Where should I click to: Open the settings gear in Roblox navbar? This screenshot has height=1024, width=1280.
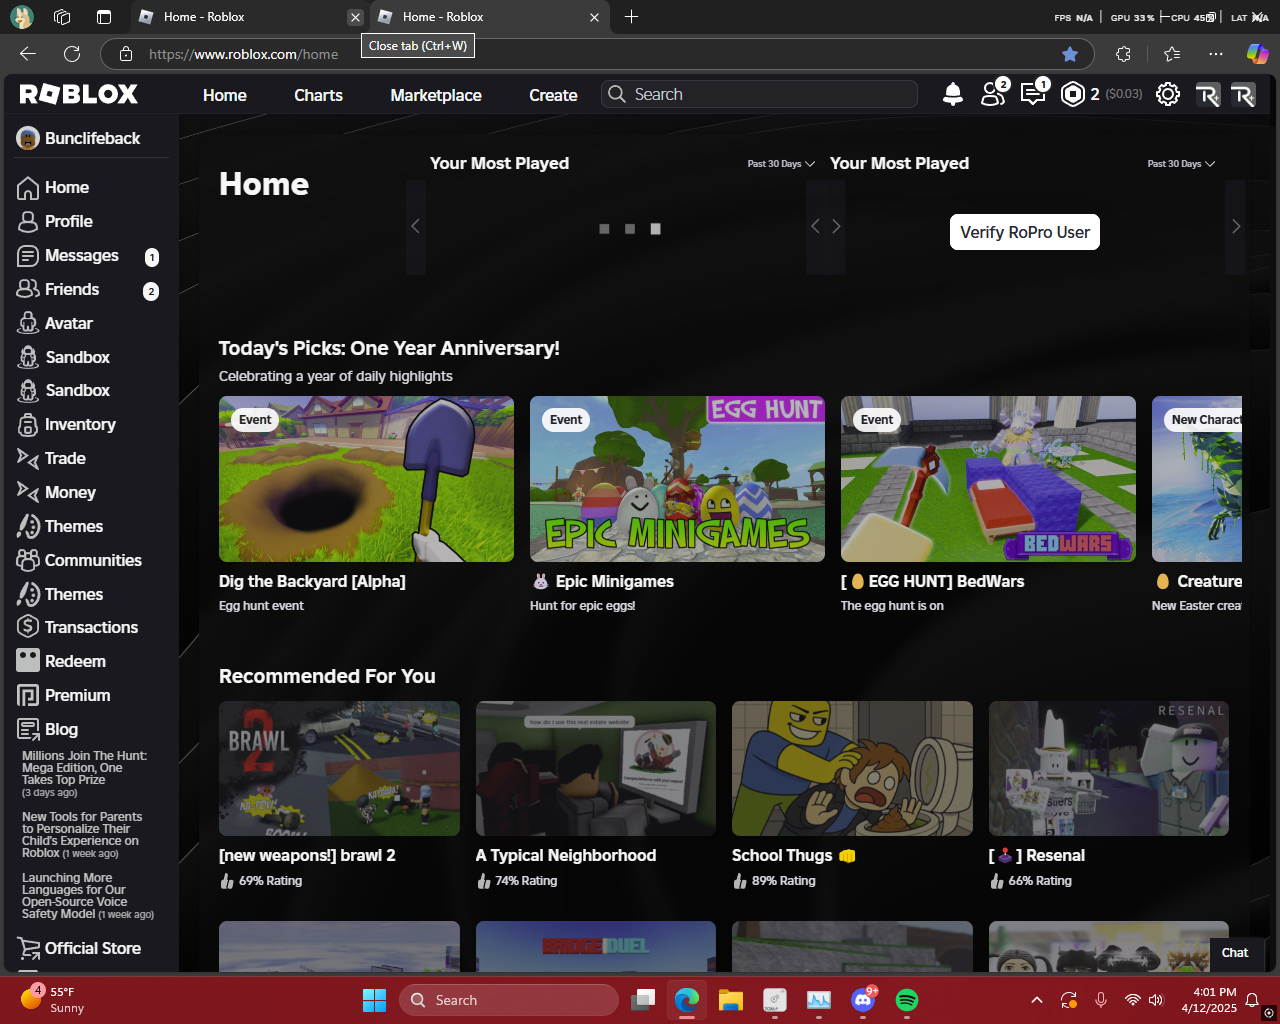coord(1168,94)
